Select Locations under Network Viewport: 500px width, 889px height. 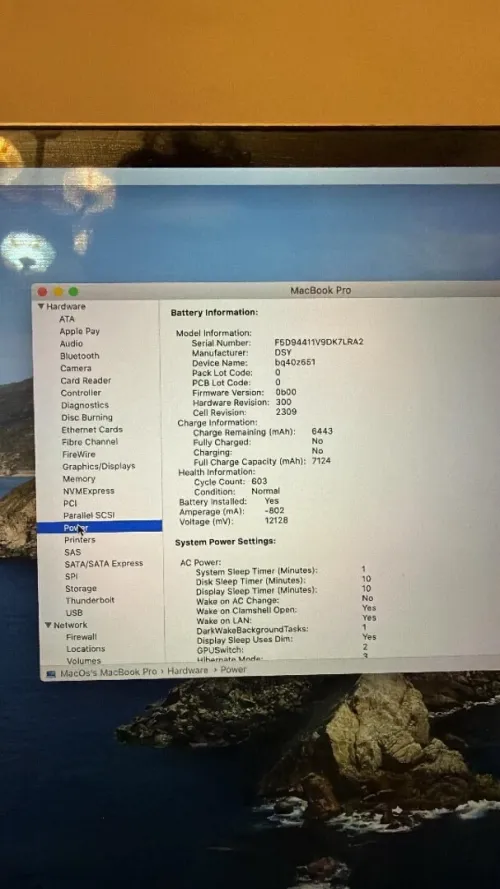86,649
